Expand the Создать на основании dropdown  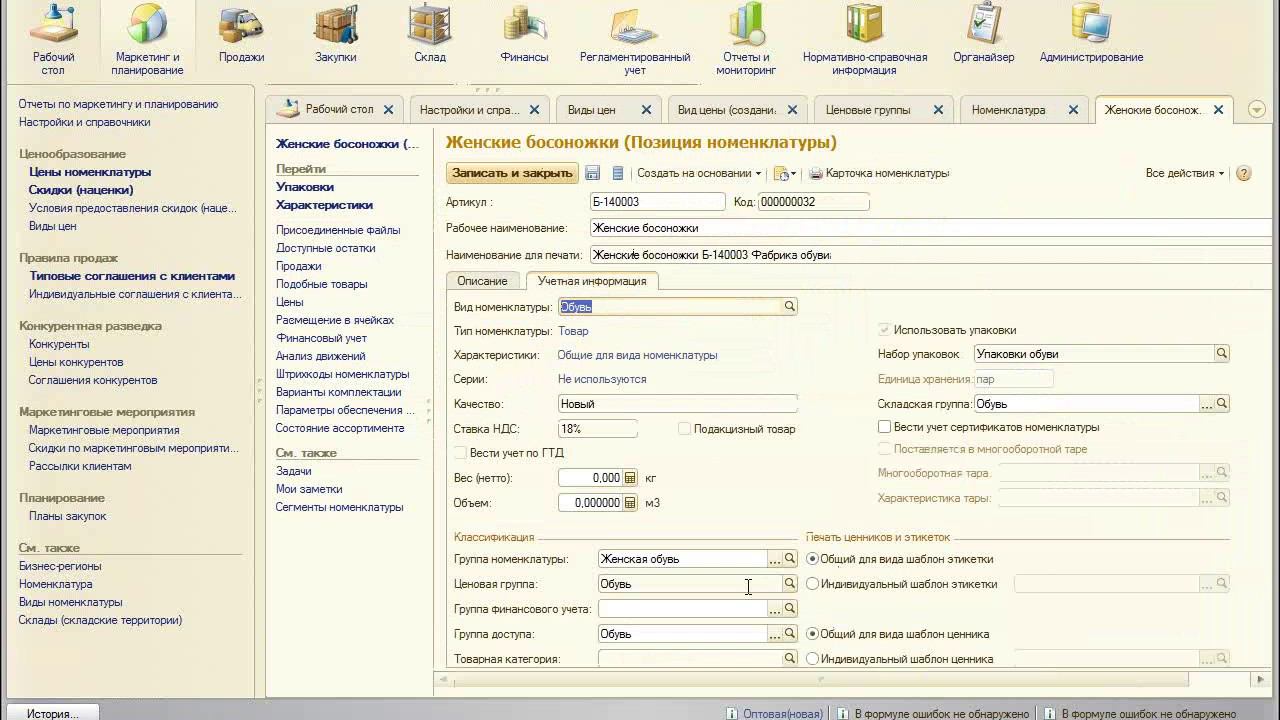pos(699,173)
